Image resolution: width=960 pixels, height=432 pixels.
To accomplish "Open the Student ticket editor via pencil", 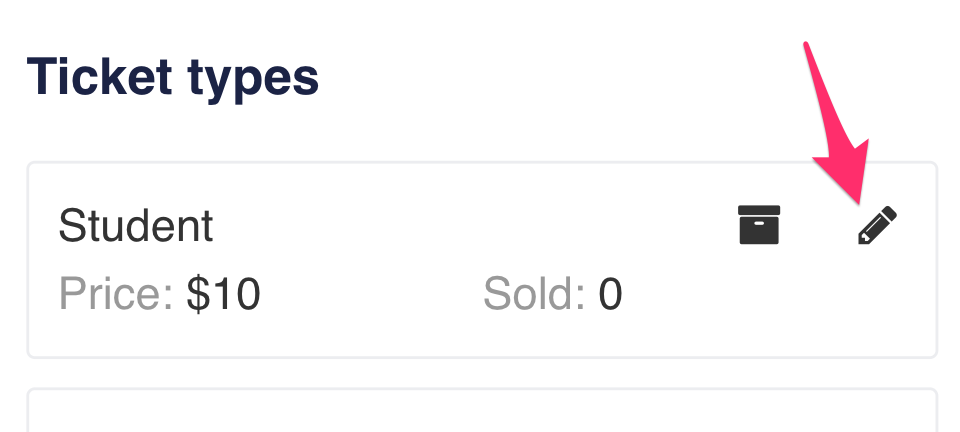I will pyautogui.click(x=878, y=226).
